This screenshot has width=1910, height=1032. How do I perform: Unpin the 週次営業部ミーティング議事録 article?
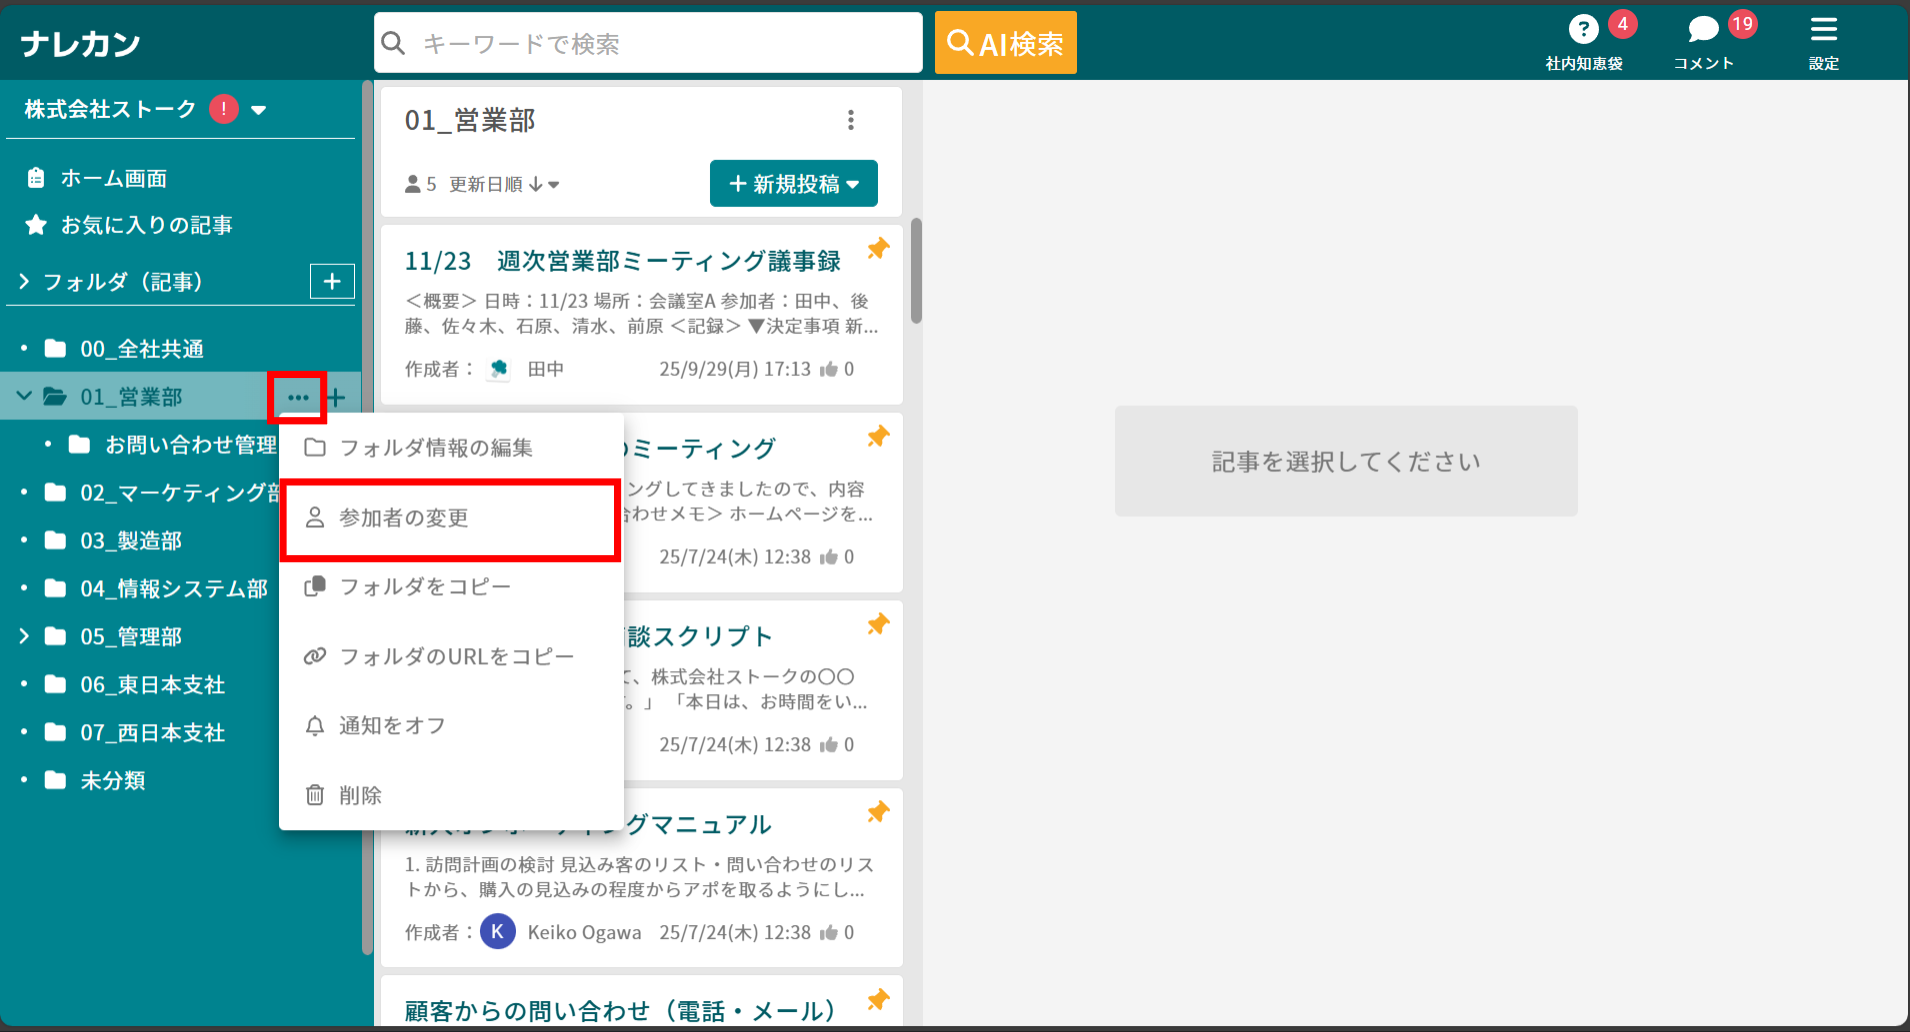click(877, 249)
